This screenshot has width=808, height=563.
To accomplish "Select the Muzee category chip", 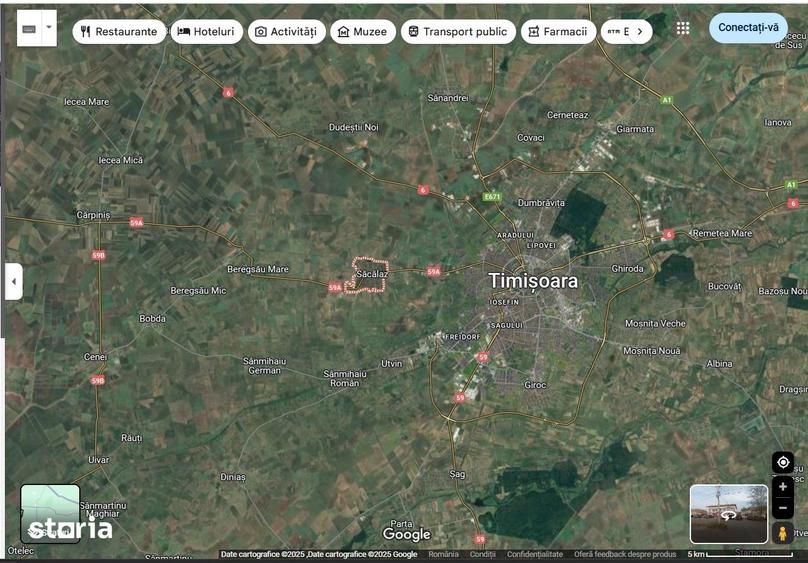I will click(x=363, y=31).
